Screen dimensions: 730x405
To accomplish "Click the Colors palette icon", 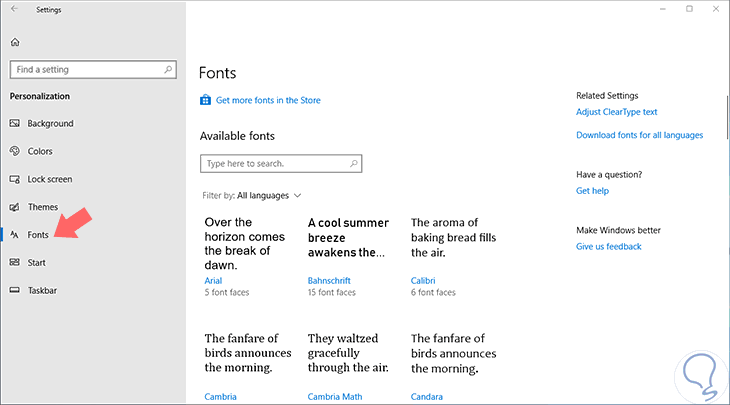I will coord(14,151).
